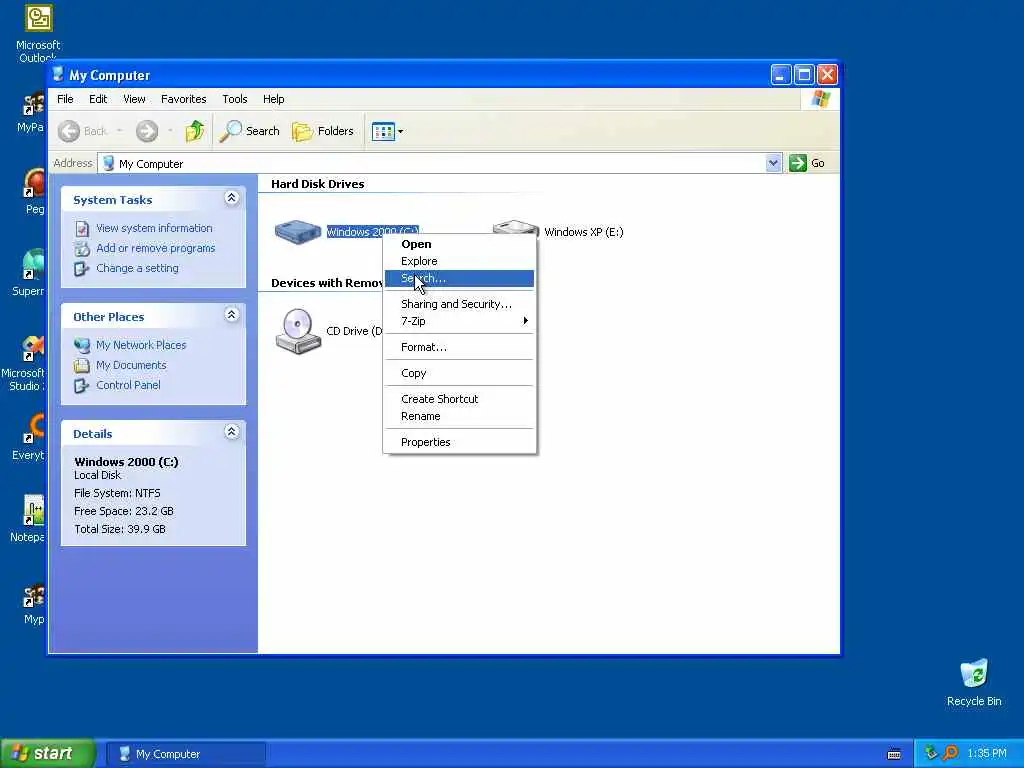Click My Computer taskbar button
Viewport: 1024px width, 768px height.
click(186, 754)
